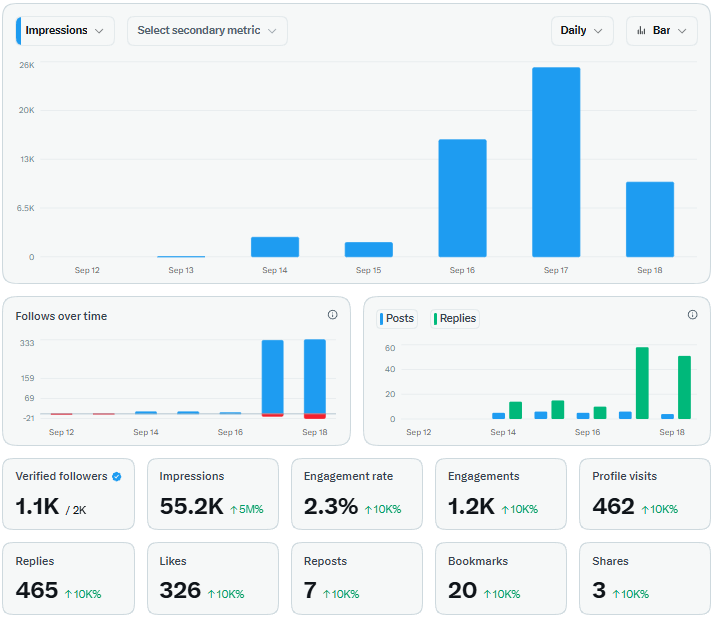
Task: Click the Sep 15 impressions bar
Action: click(369, 249)
